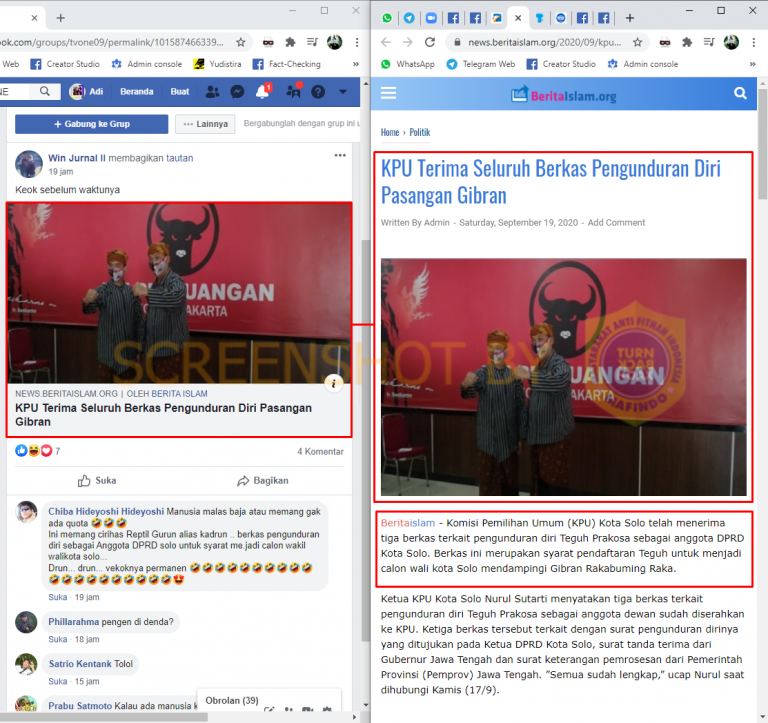Open shared link preview image on Facebook
Viewport: 768px width, 723px height.
pyautogui.click(x=179, y=293)
